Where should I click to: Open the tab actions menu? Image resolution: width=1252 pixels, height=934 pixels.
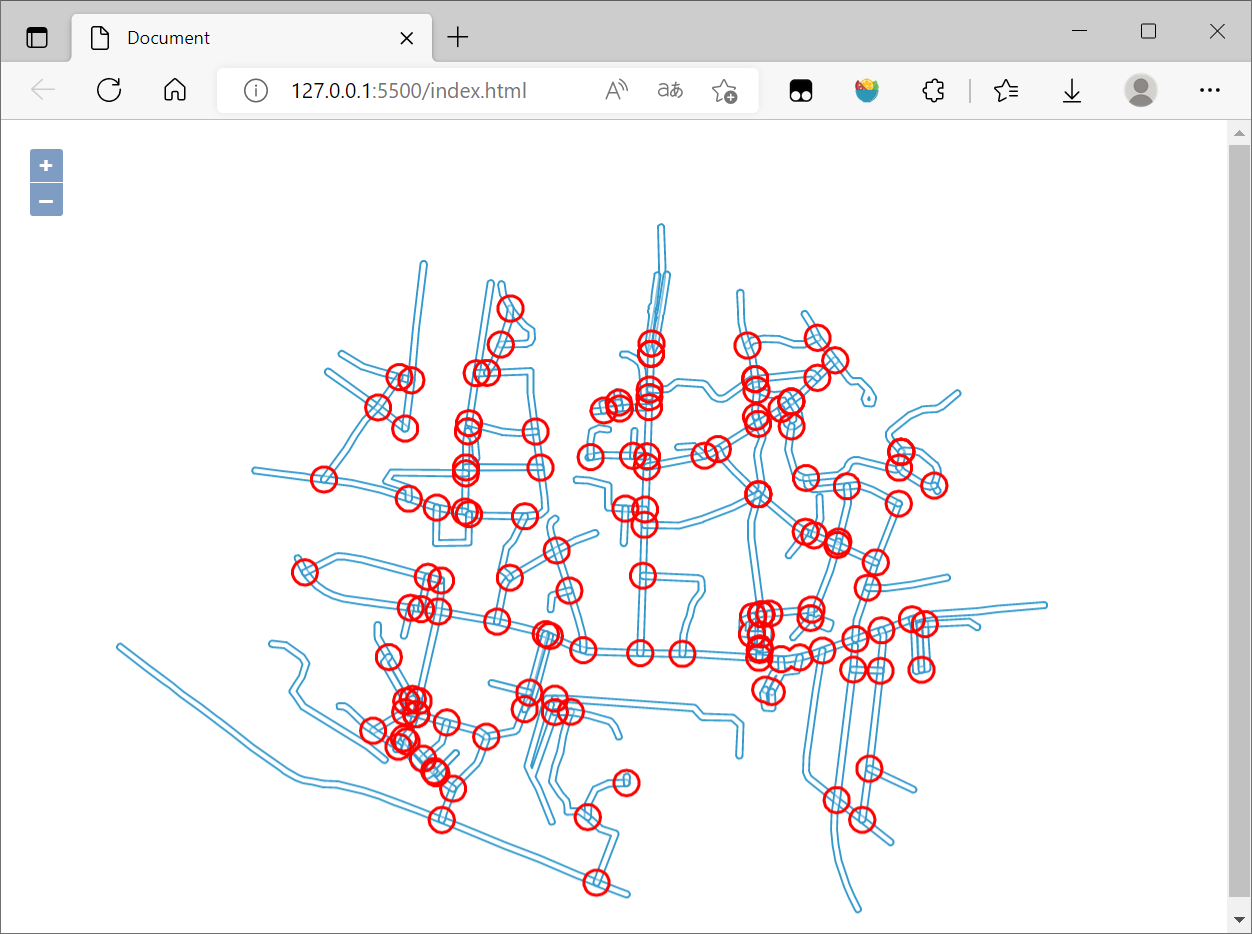(x=37, y=38)
